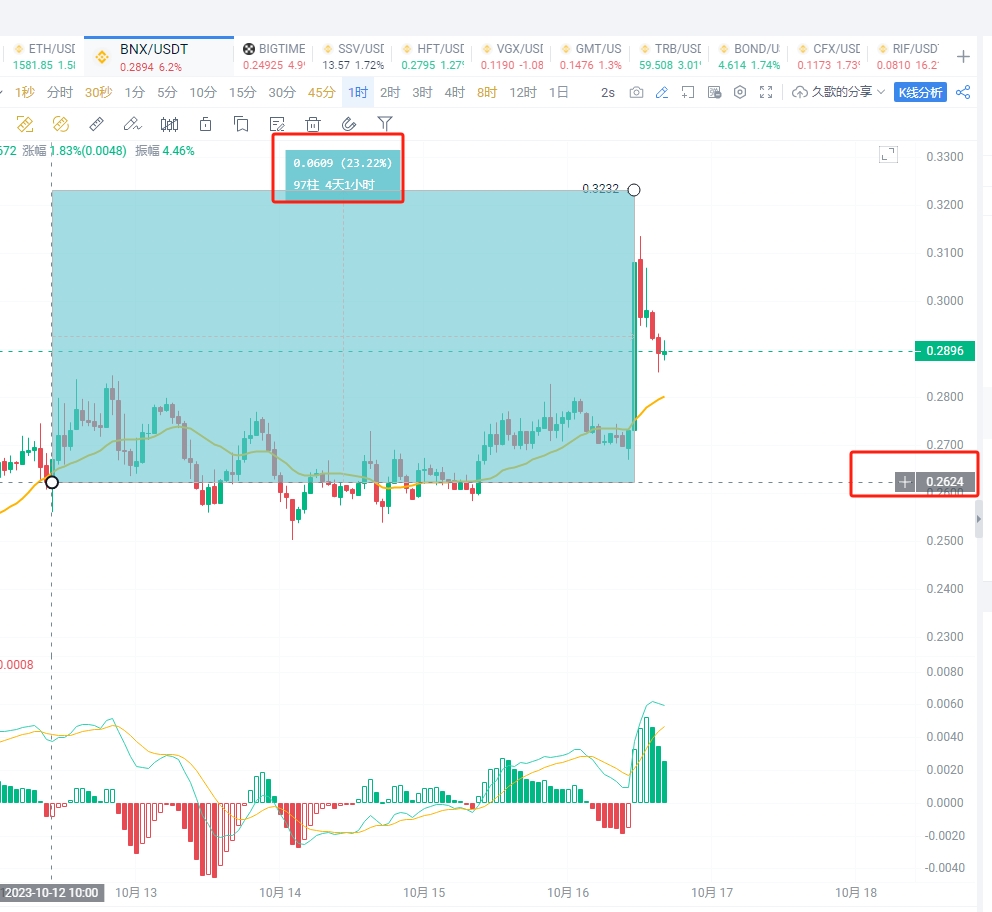The width and height of the screenshot is (992, 912).
Task: Select the candlestick pattern tool
Action: (169, 123)
